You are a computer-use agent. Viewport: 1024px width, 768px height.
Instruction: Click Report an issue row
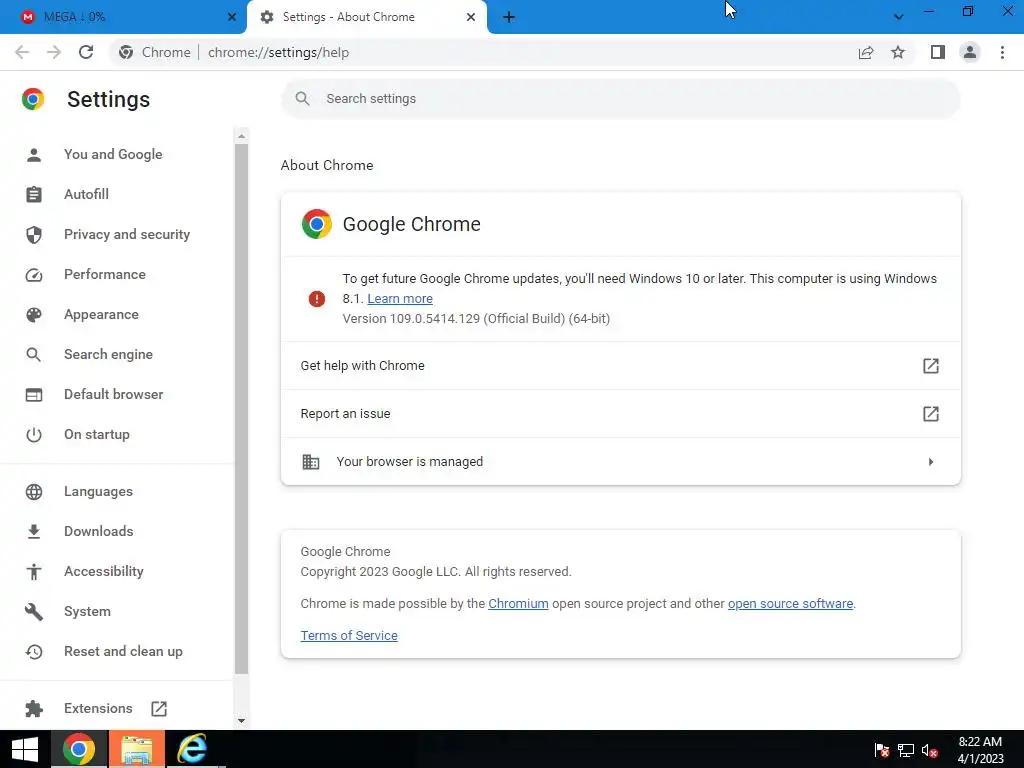pyautogui.click(x=620, y=413)
